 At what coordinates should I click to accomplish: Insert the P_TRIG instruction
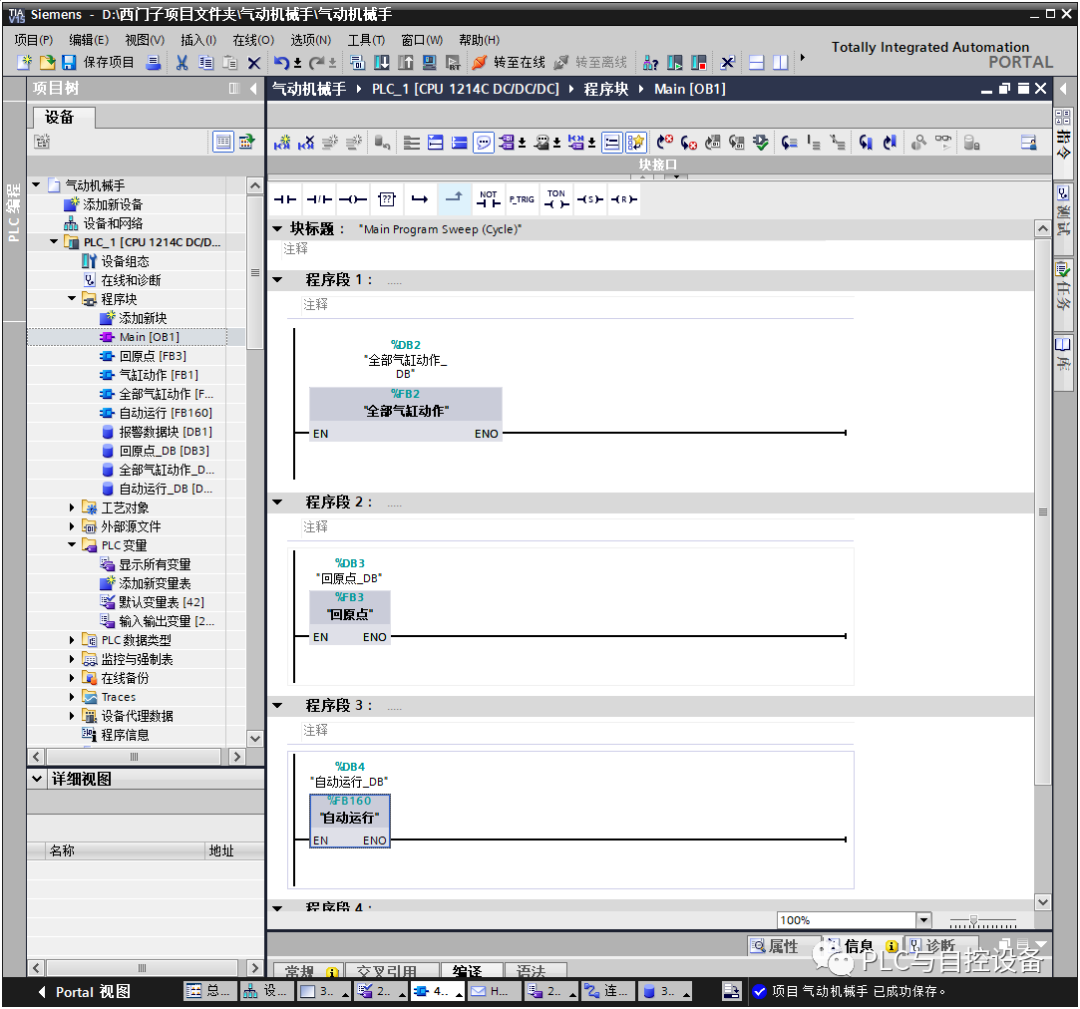click(x=521, y=200)
